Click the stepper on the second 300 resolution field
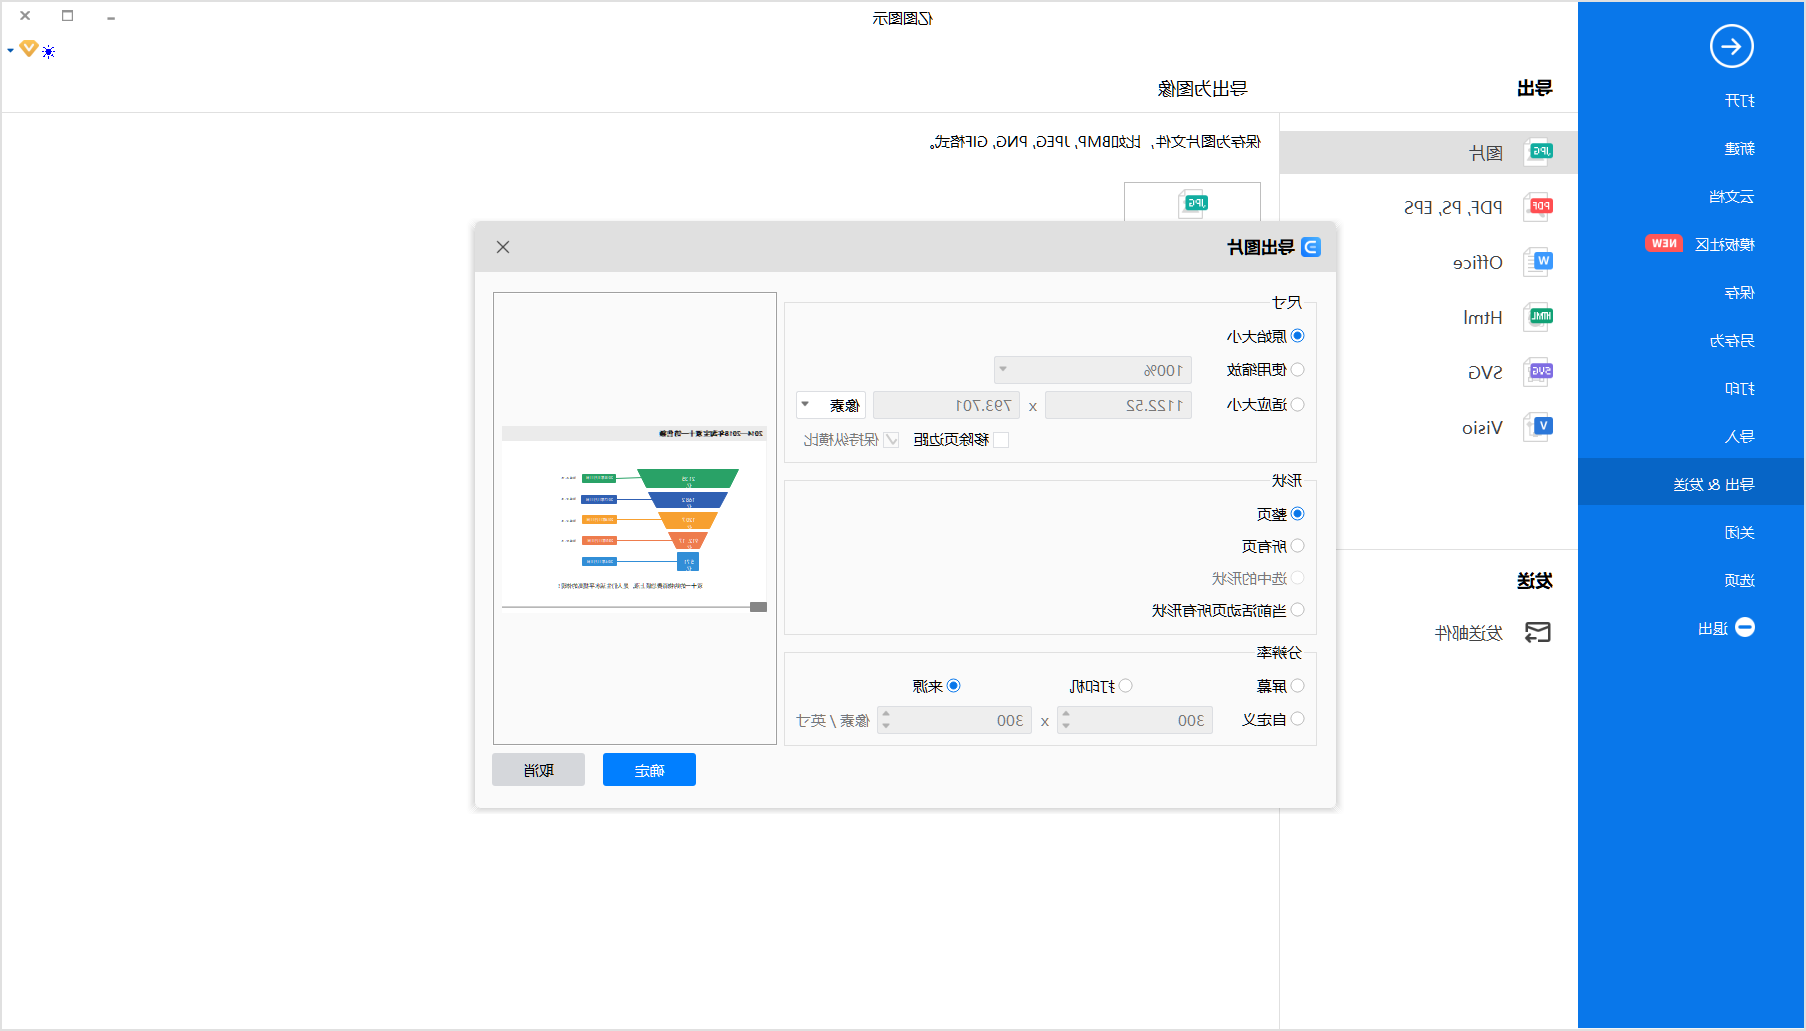 pos(886,720)
